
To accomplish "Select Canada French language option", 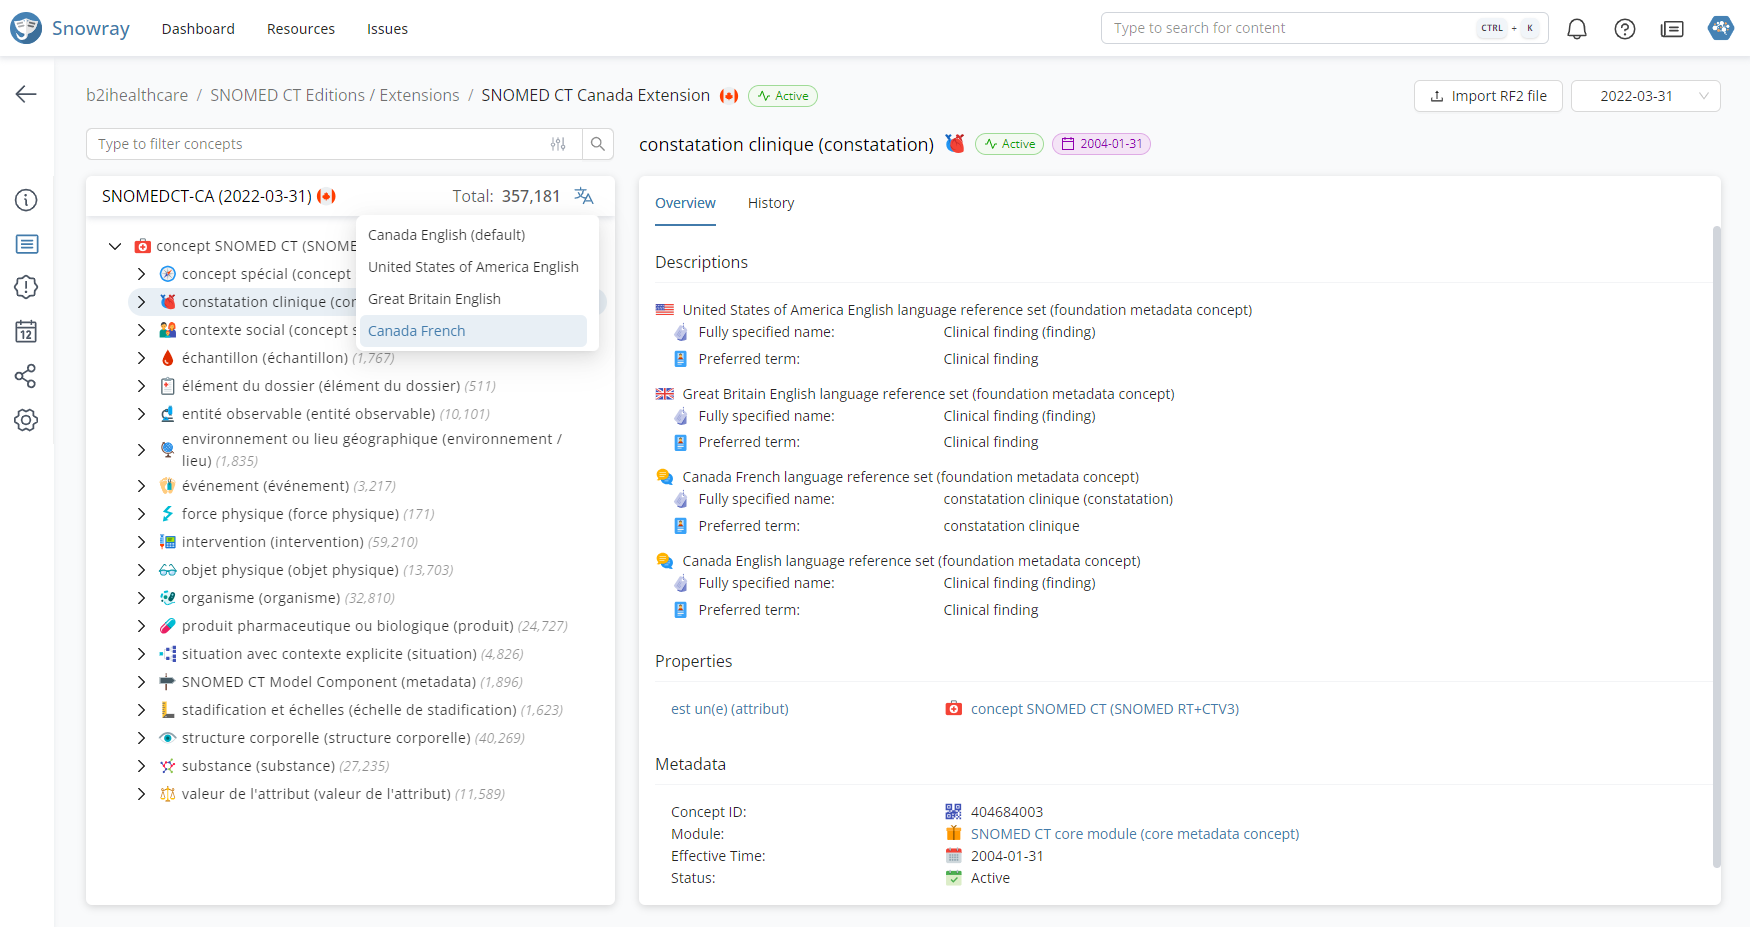I will [417, 331].
